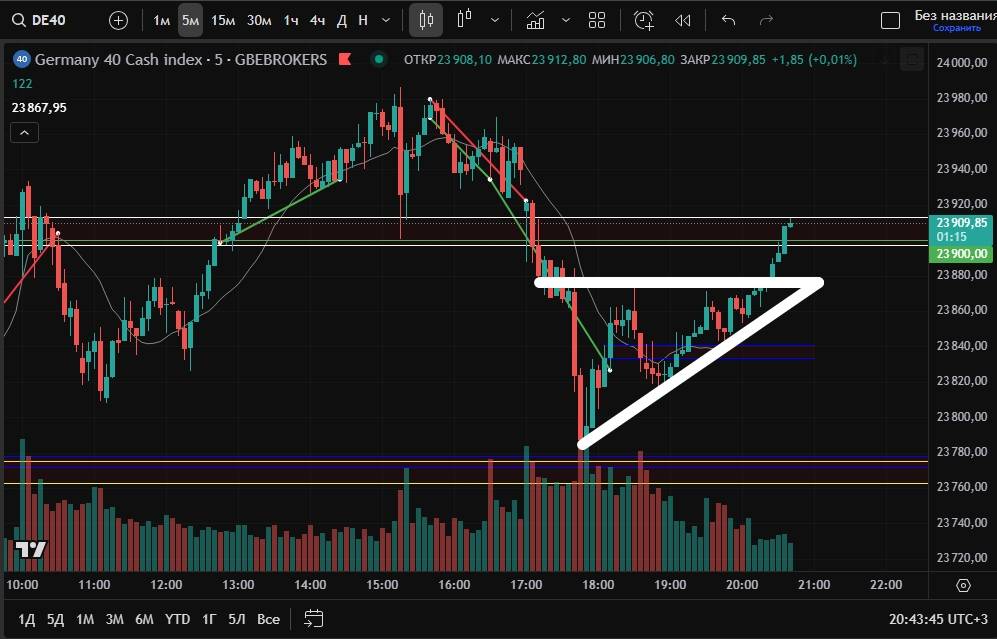Viewport: 997px width, 639px height.
Task: Select the YTD date range
Action: point(177,619)
